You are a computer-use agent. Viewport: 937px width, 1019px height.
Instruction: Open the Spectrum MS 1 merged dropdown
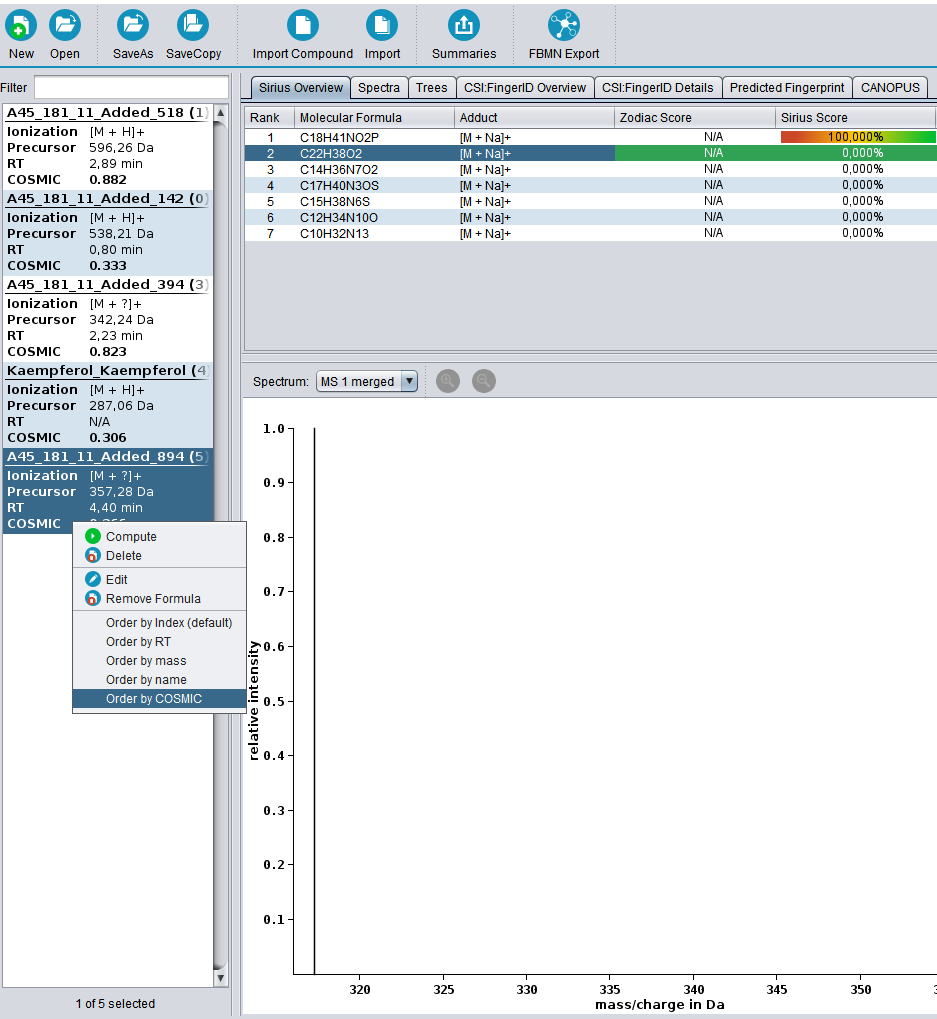[x=366, y=381]
